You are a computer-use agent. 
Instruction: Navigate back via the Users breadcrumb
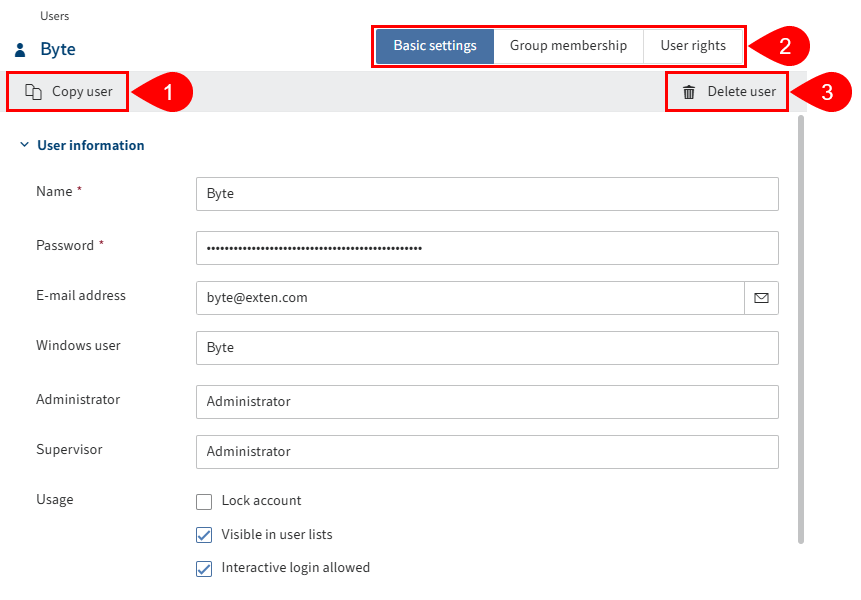(54, 15)
